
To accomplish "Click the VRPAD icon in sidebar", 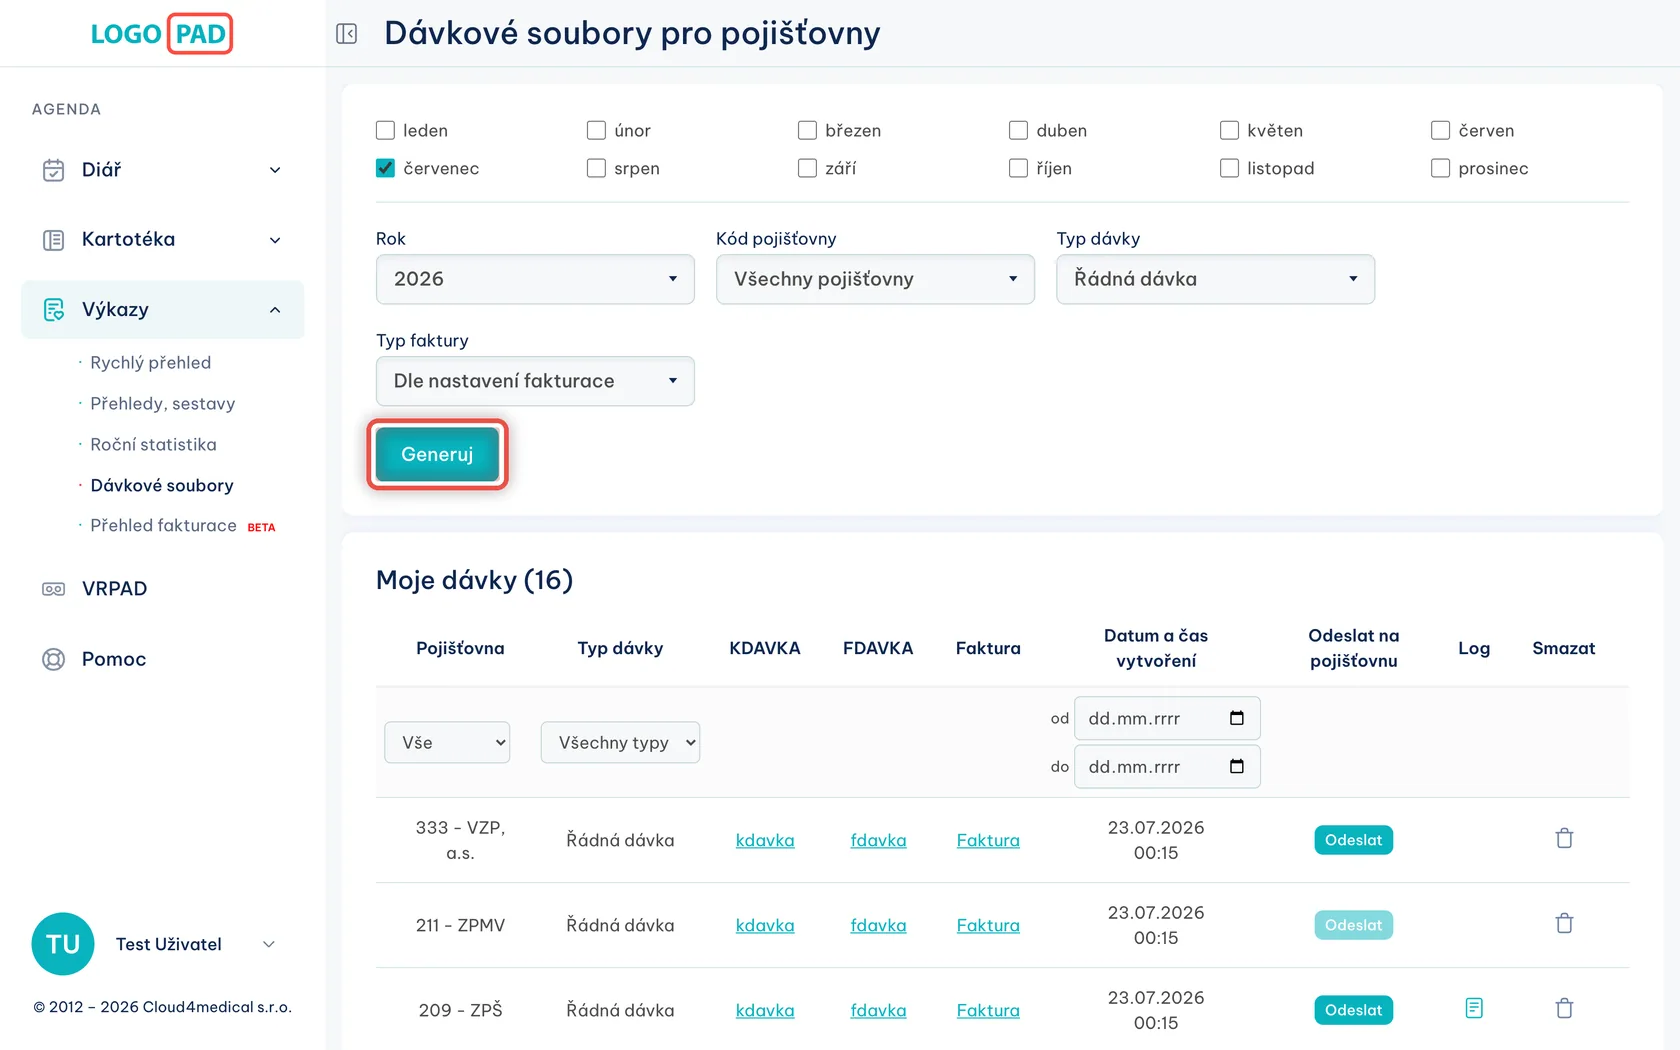I will [x=54, y=589].
